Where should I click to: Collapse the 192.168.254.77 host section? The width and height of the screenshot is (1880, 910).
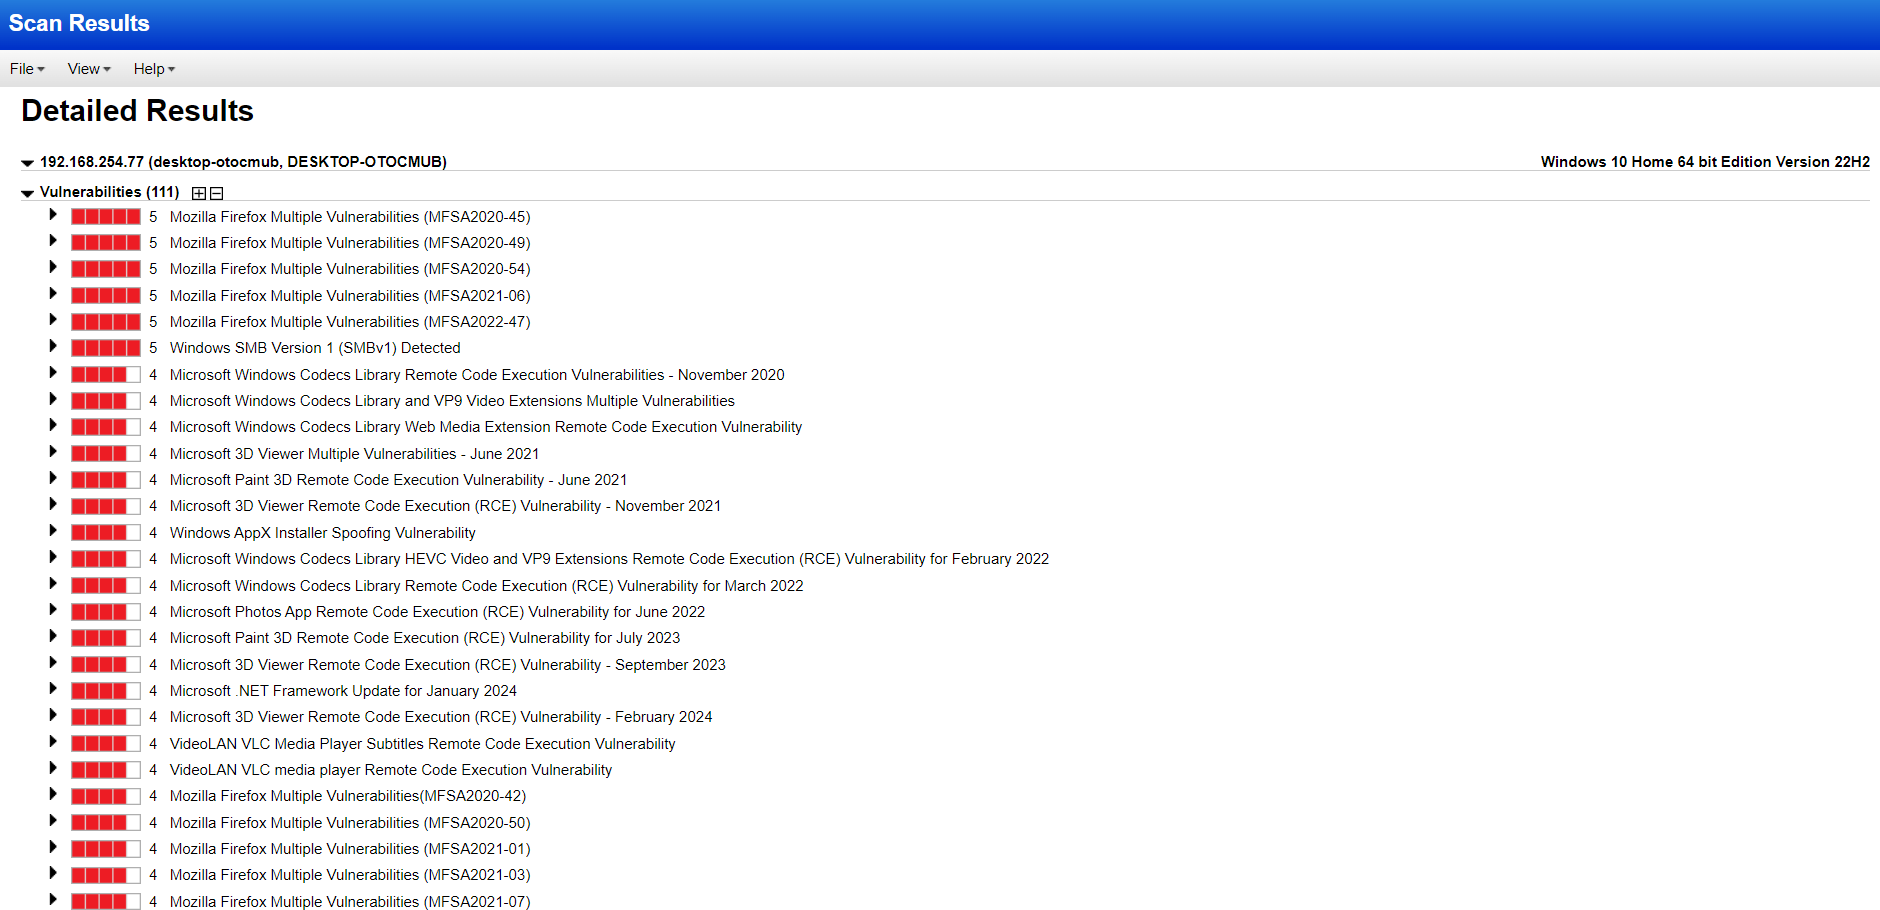tap(28, 163)
